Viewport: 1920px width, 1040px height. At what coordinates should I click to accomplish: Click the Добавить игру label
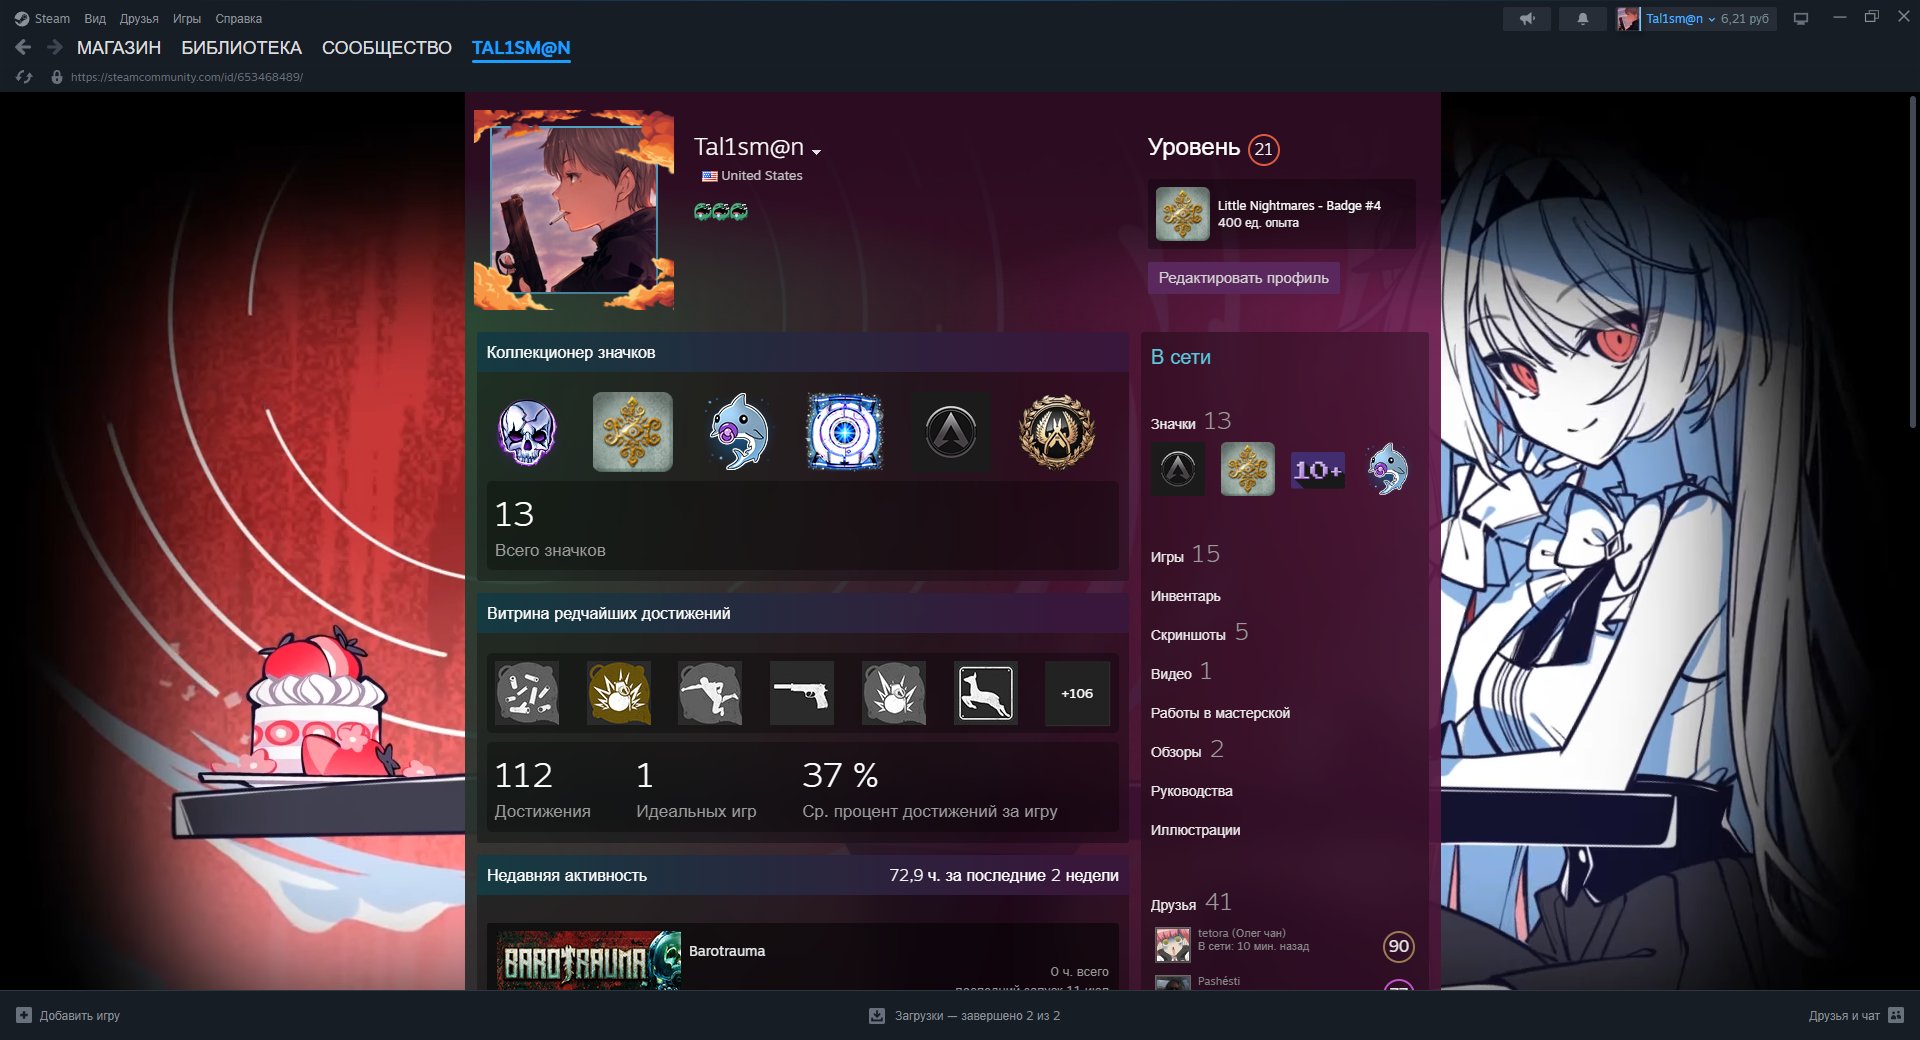click(x=80, y=1015)
